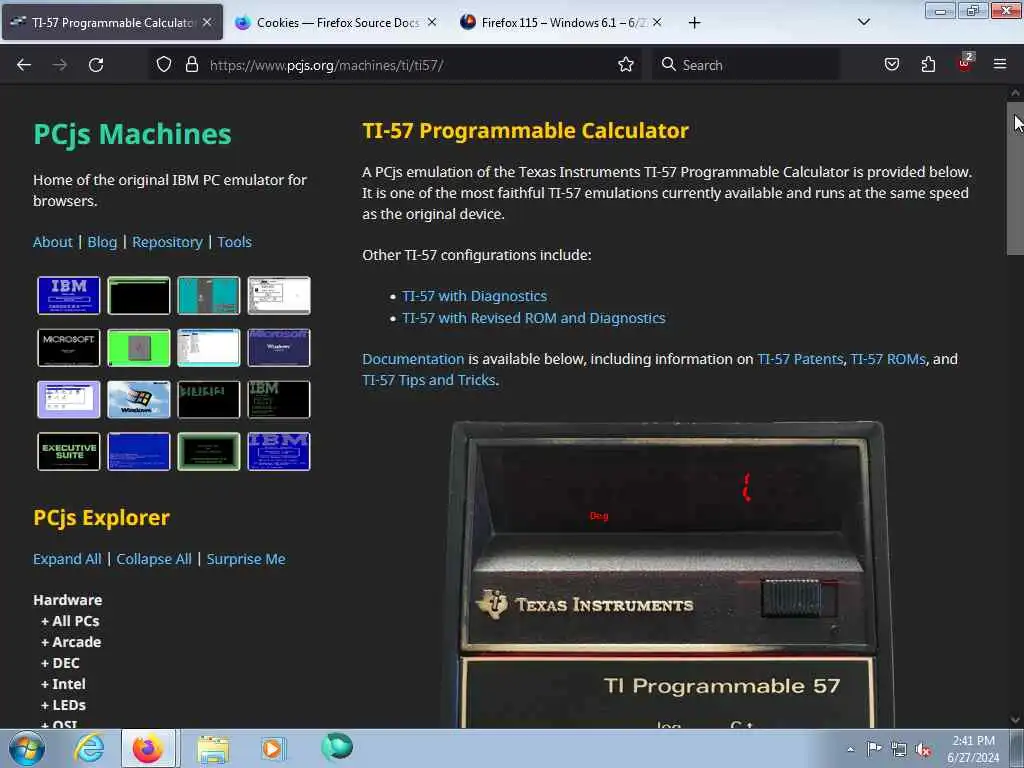Open TI-57 with Revised ROM and Diagnostics
The height and width of the screenshot is (768, 1024).
534,318
